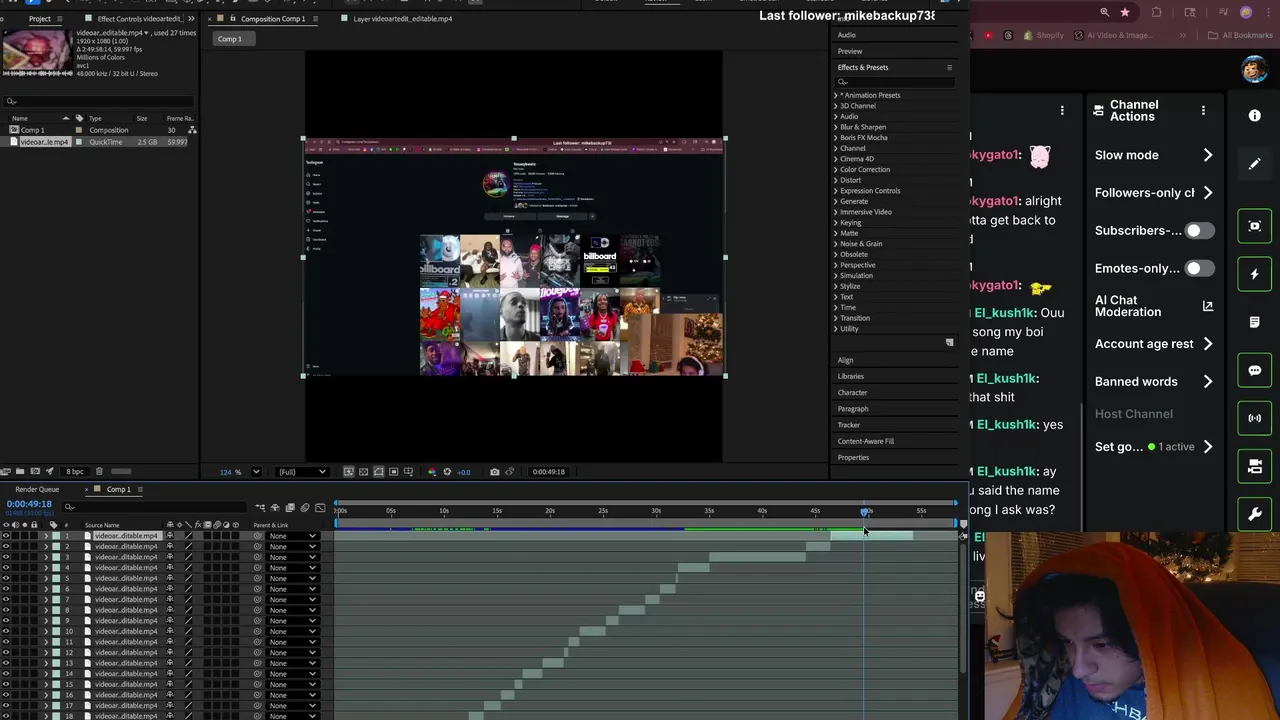
Task: Open Slow mode settings
Action: (x=1153, y=155)
